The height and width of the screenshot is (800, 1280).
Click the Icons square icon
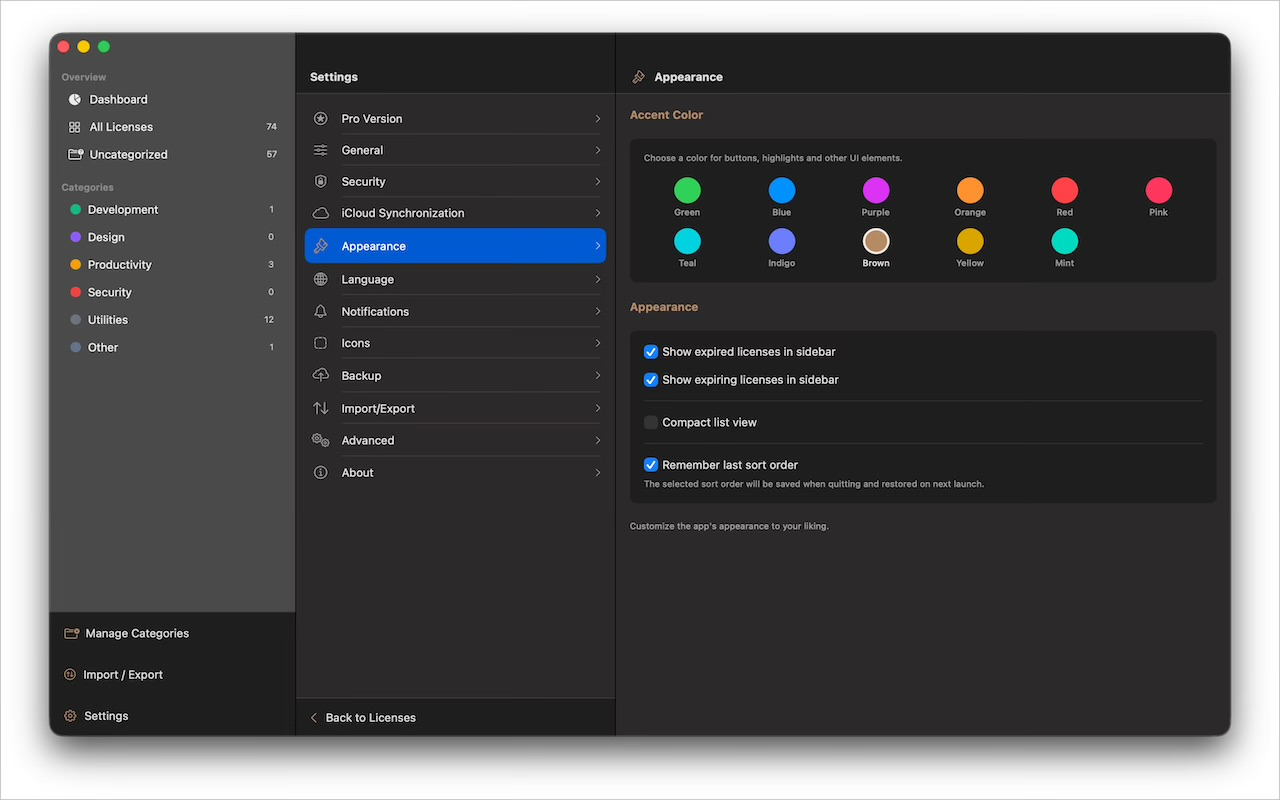[320, 343]
